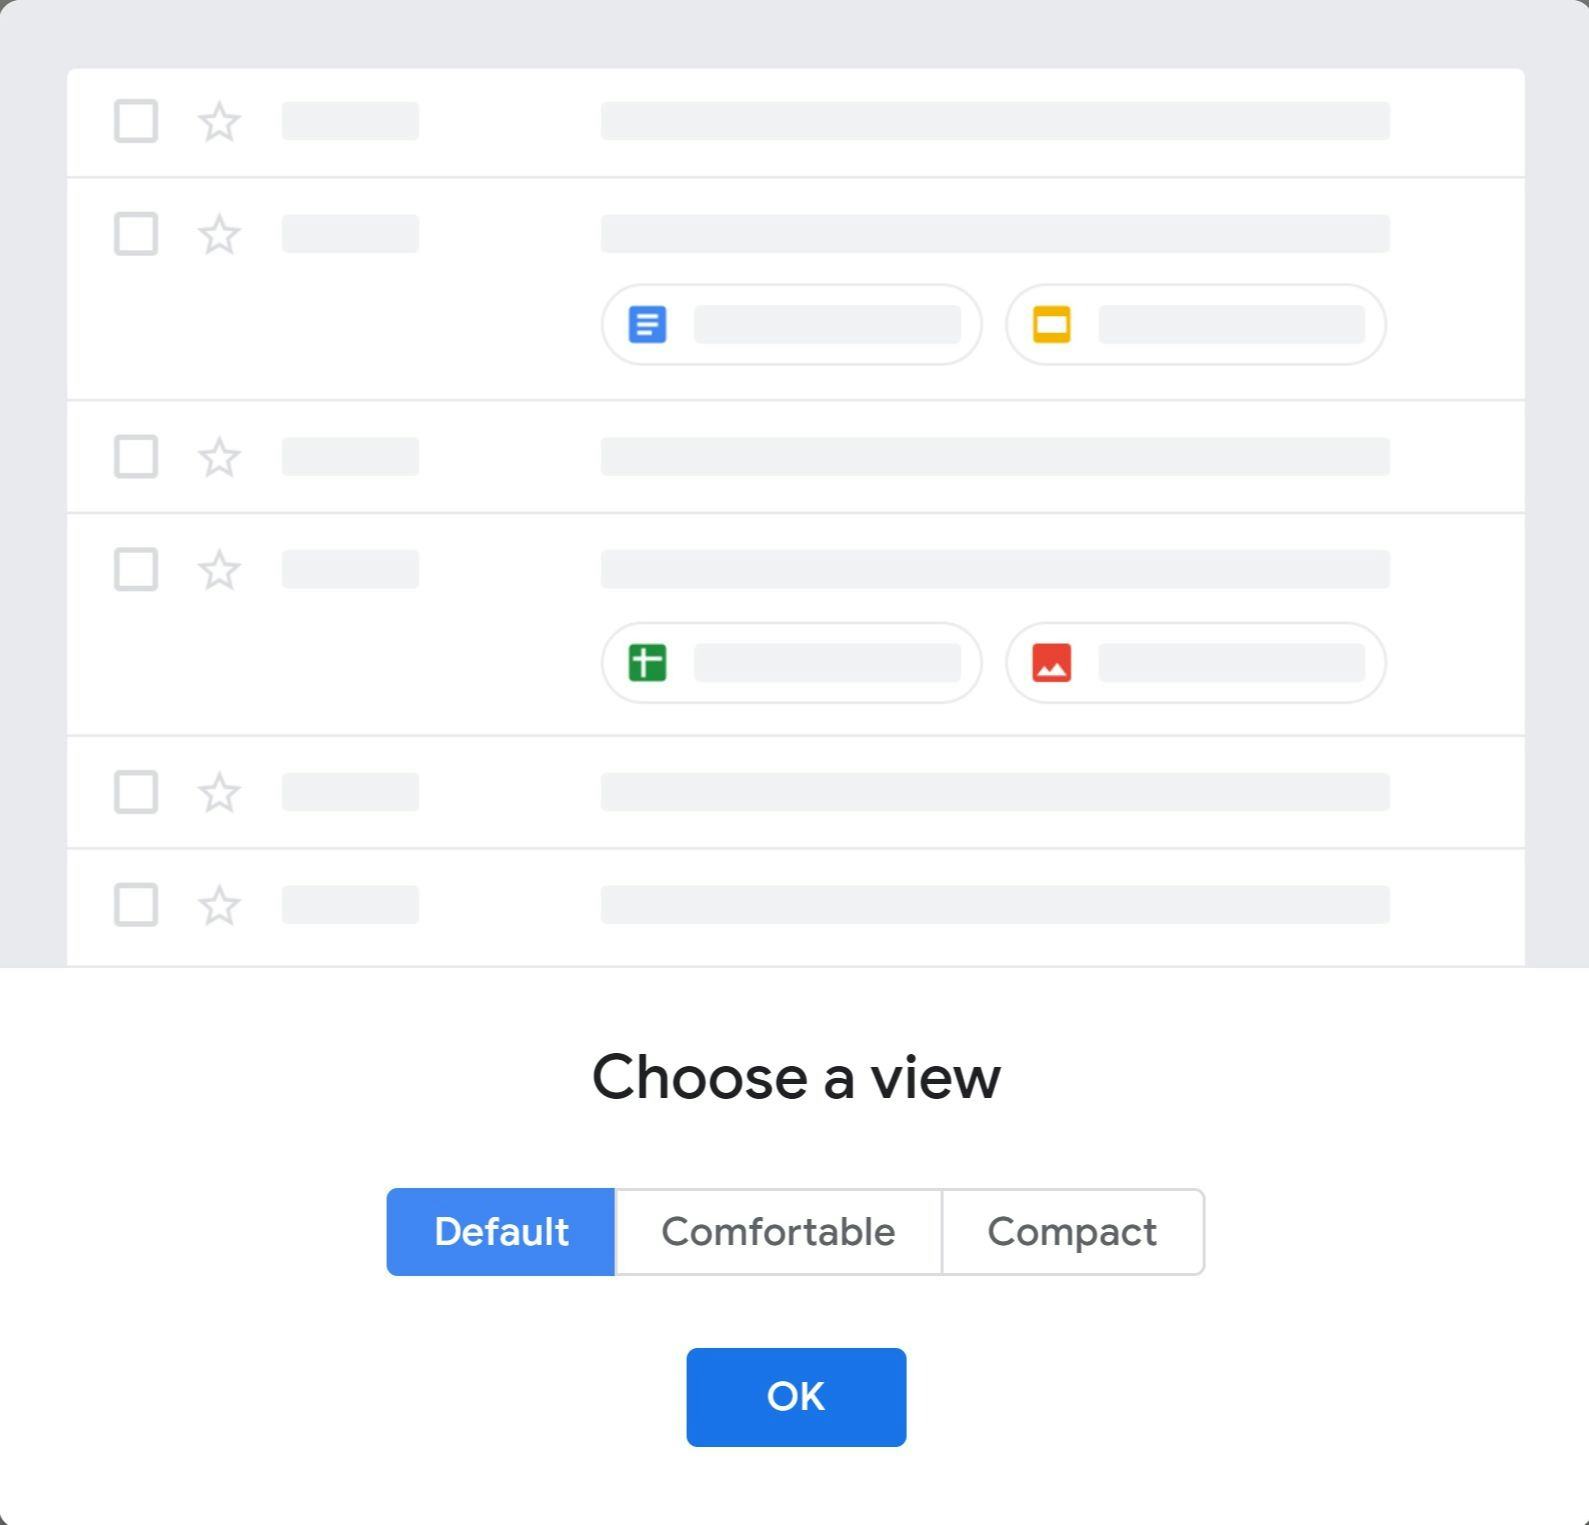
Task: Select the Compact view option
Action: point(1073,1232)
